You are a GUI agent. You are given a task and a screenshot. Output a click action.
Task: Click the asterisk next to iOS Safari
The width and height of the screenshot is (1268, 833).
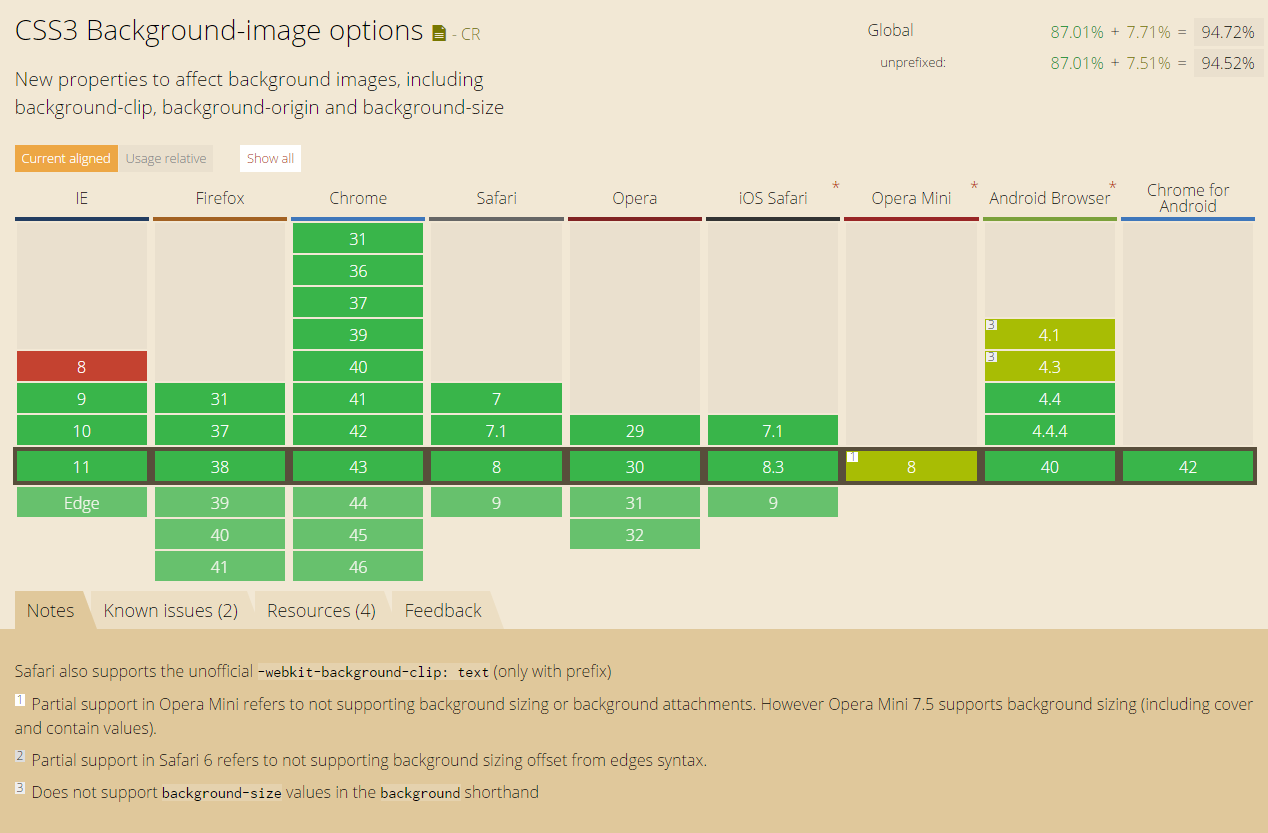[835, 187]
